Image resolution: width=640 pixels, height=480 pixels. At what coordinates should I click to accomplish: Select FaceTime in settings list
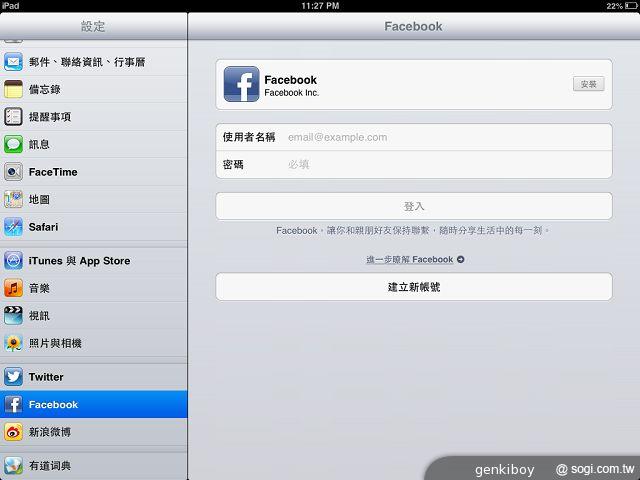[93, 172]
